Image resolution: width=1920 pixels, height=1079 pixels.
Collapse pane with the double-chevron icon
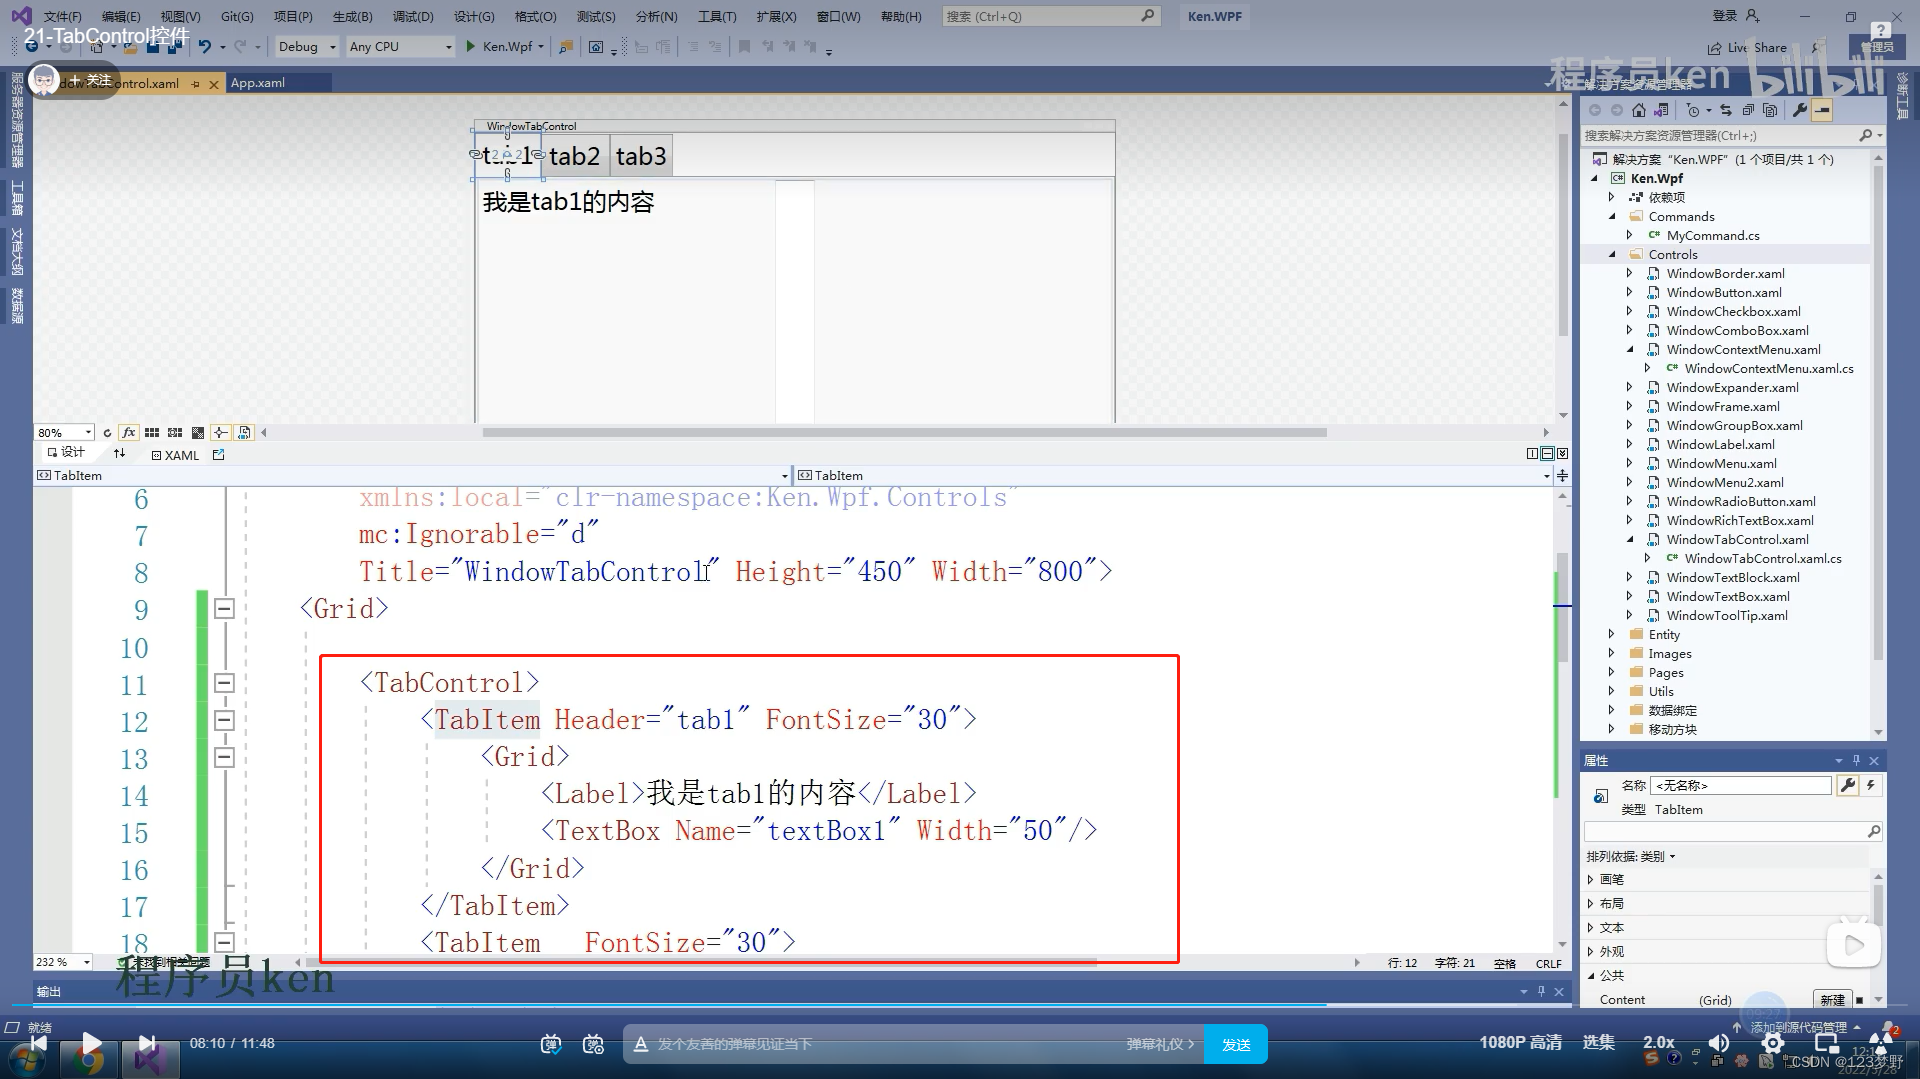pos(1563,454)
